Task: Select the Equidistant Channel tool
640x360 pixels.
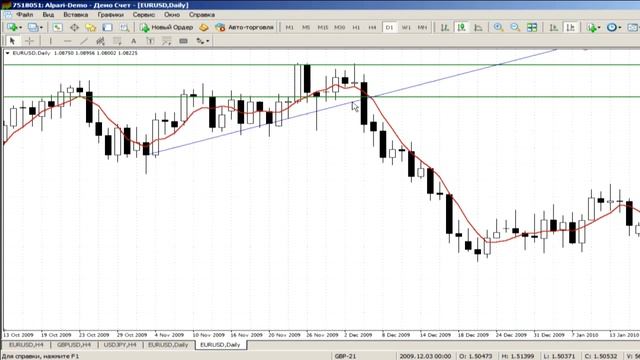Action: [100, 41]
